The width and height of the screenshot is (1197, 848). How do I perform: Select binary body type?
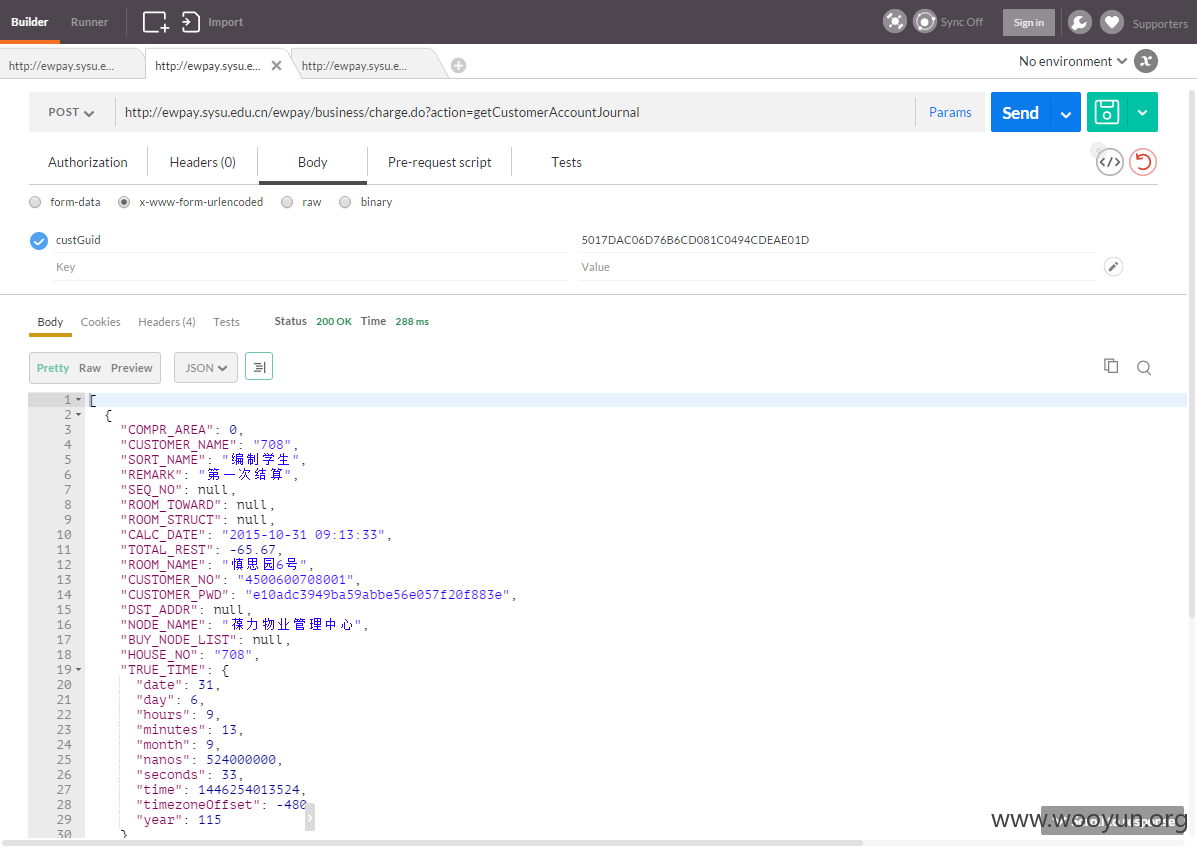tap(345, 202)
